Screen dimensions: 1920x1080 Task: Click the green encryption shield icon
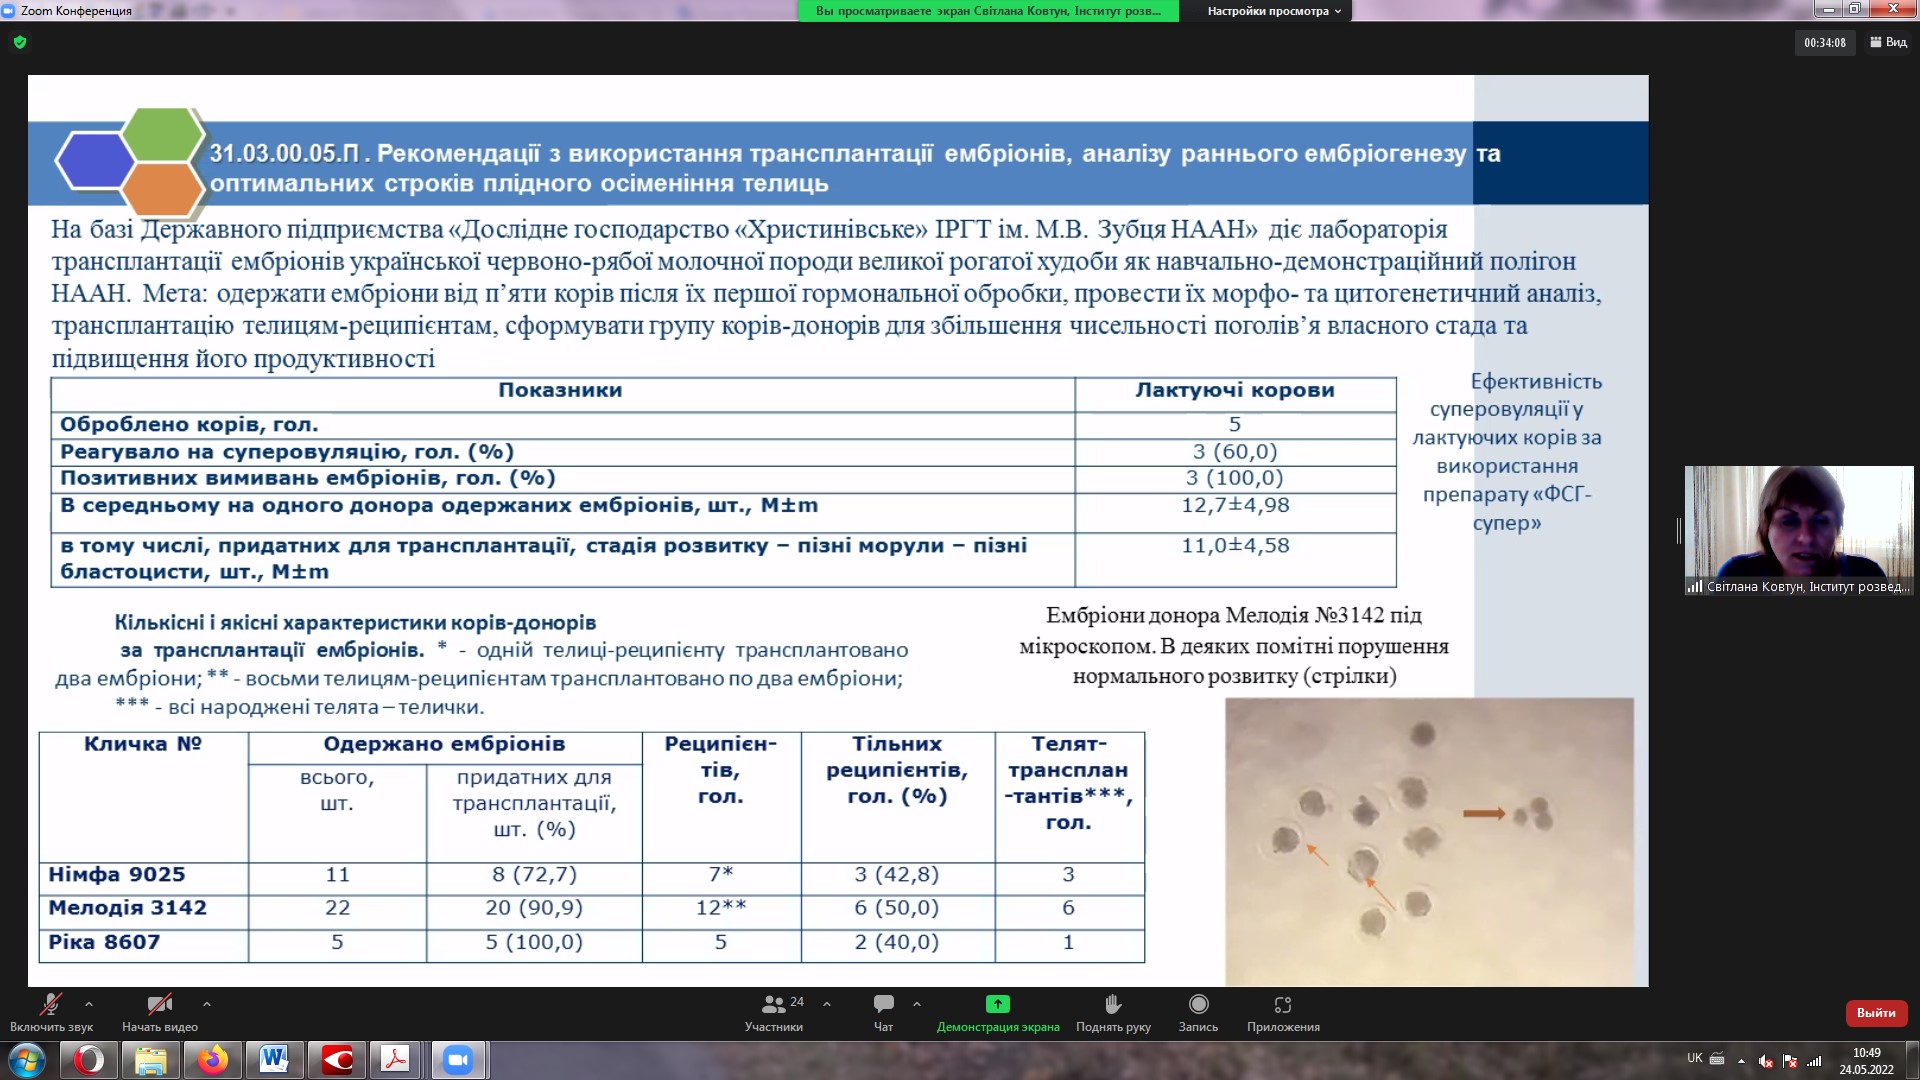pos(20,43)
